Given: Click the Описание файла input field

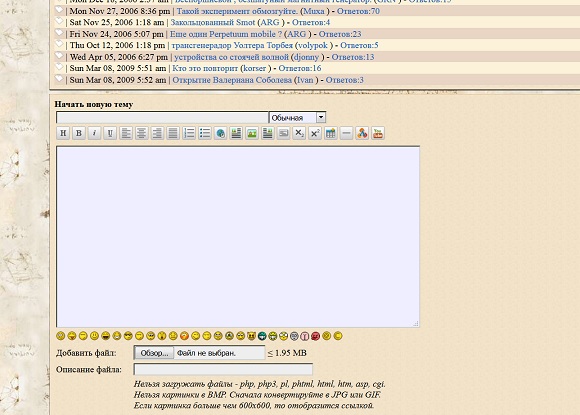Looking at the screenshot, I should (223, 369).
